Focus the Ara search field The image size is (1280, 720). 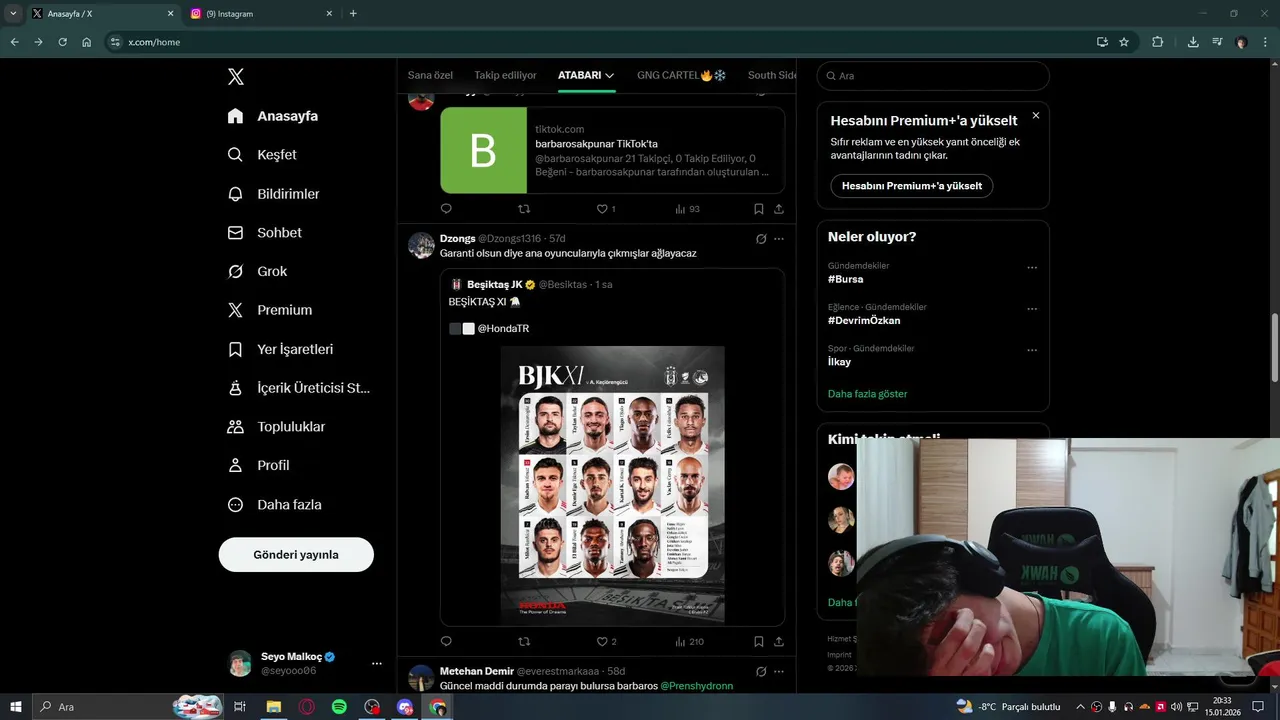coord(933,76)
